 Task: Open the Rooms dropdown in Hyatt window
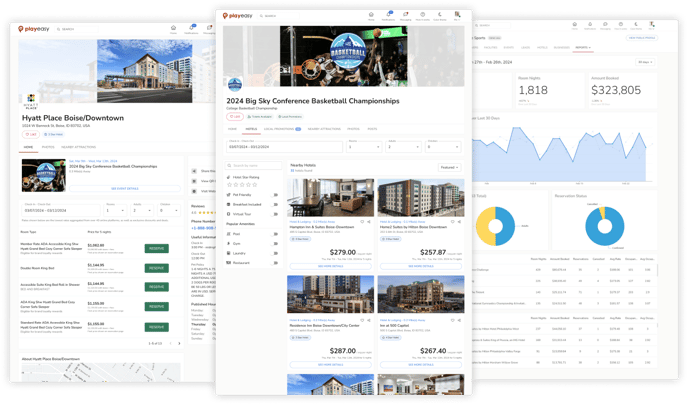[x=116, y=210]
